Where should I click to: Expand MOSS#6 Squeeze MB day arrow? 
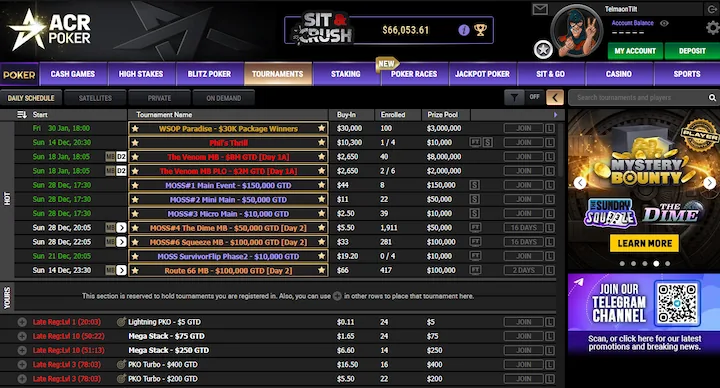[x=121, y=242]
